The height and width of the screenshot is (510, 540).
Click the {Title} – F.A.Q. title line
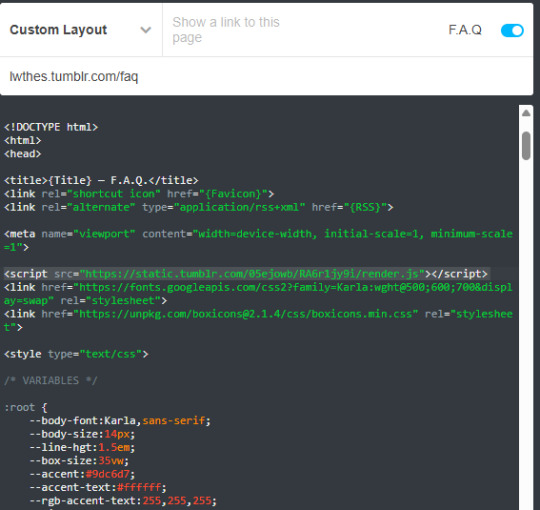click(101, 180)
